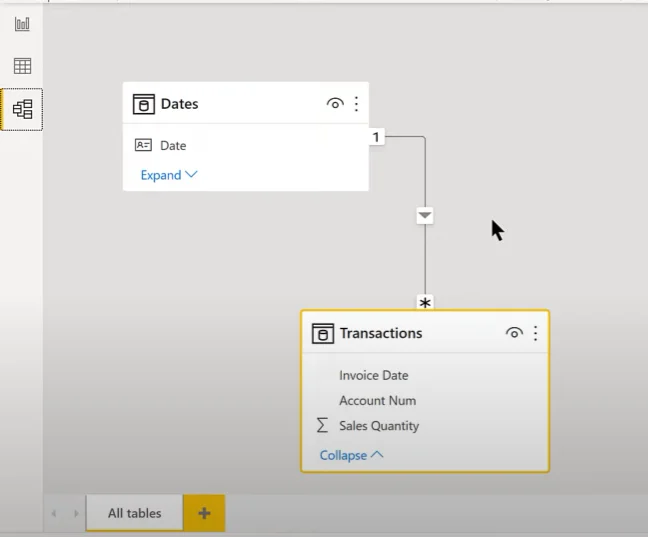
Task: Select the Invoice Date field
Action: click(x=425, y=375)
